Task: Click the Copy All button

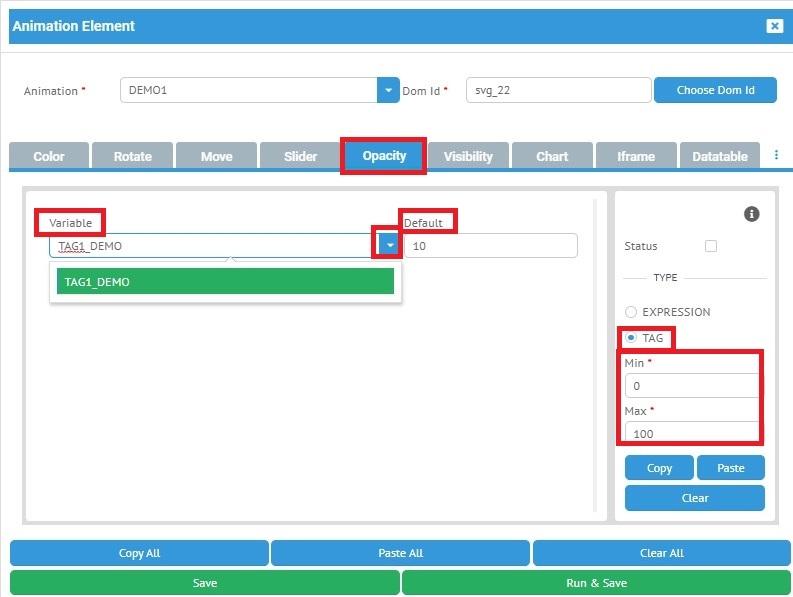Action: click(139, 553)
